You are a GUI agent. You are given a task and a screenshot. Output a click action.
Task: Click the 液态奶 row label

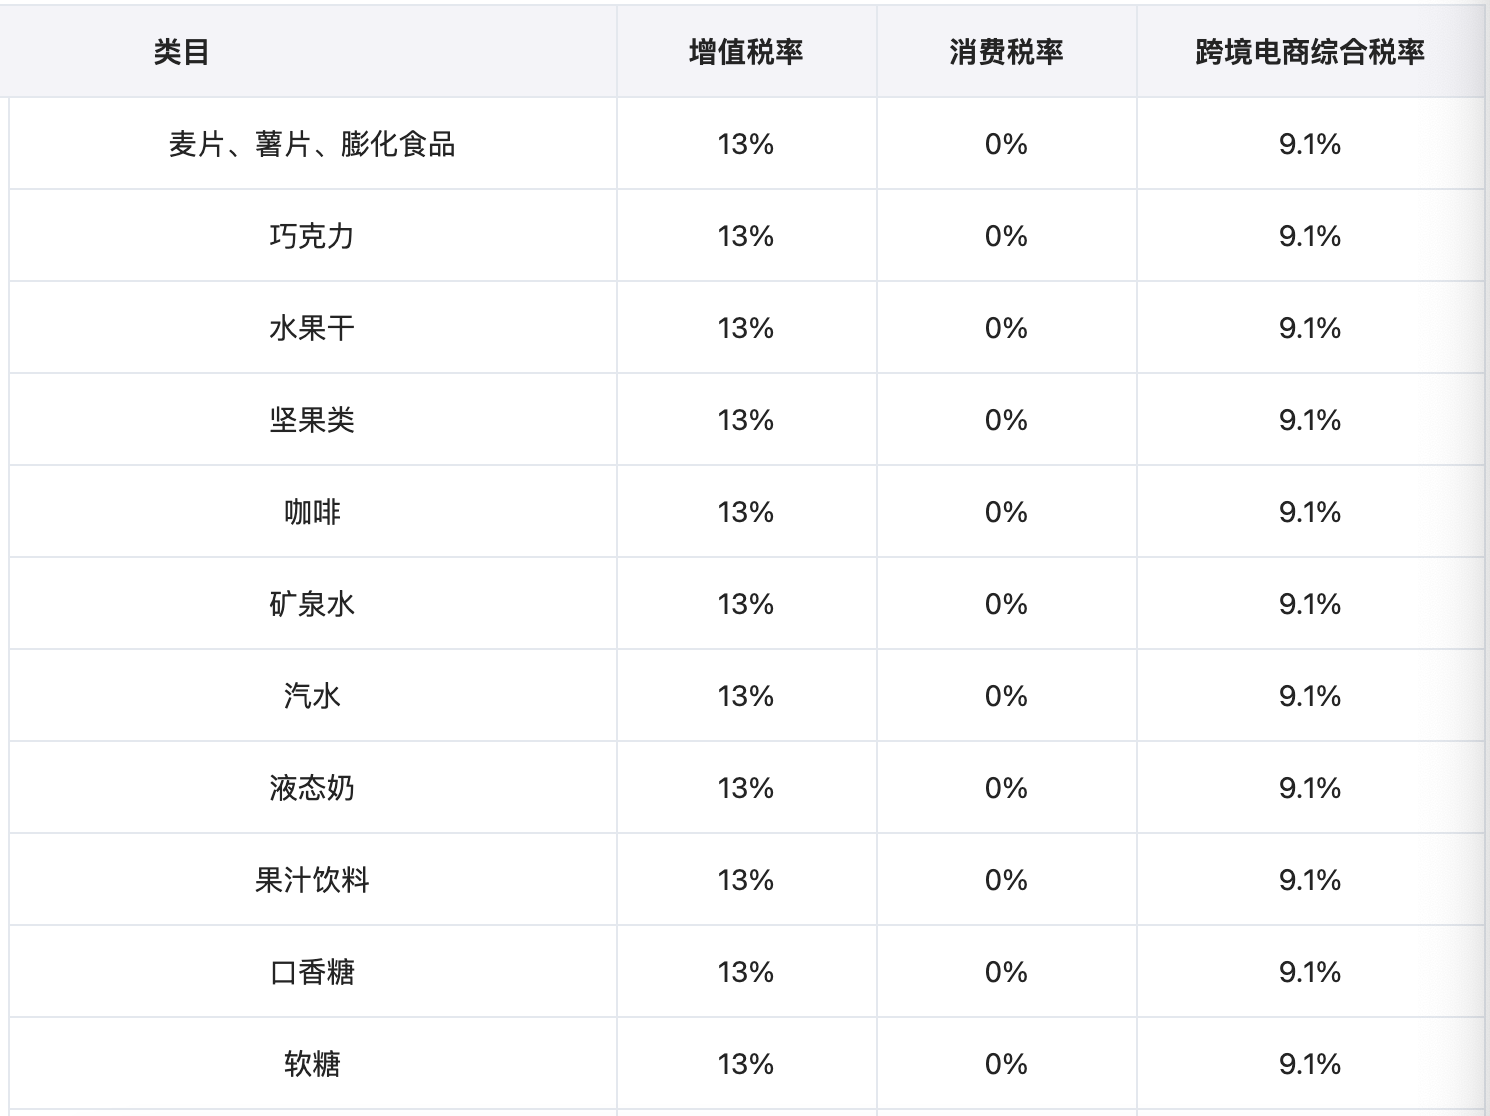click(312, 788)
